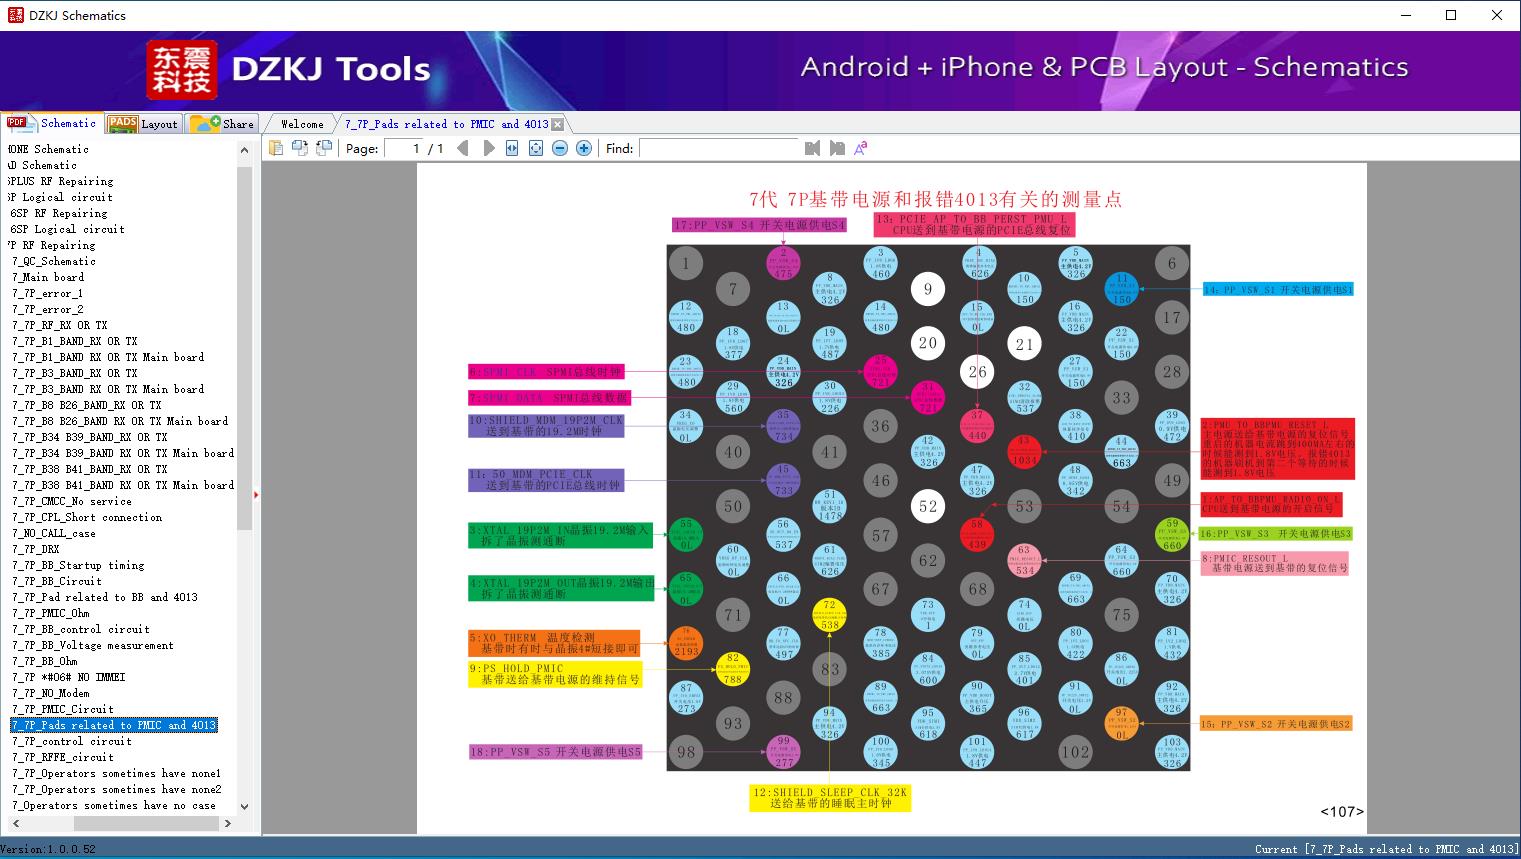This screenshot has width=1521, height=859.
Task: Click the fit page icon
Action: tap(536, 148)
